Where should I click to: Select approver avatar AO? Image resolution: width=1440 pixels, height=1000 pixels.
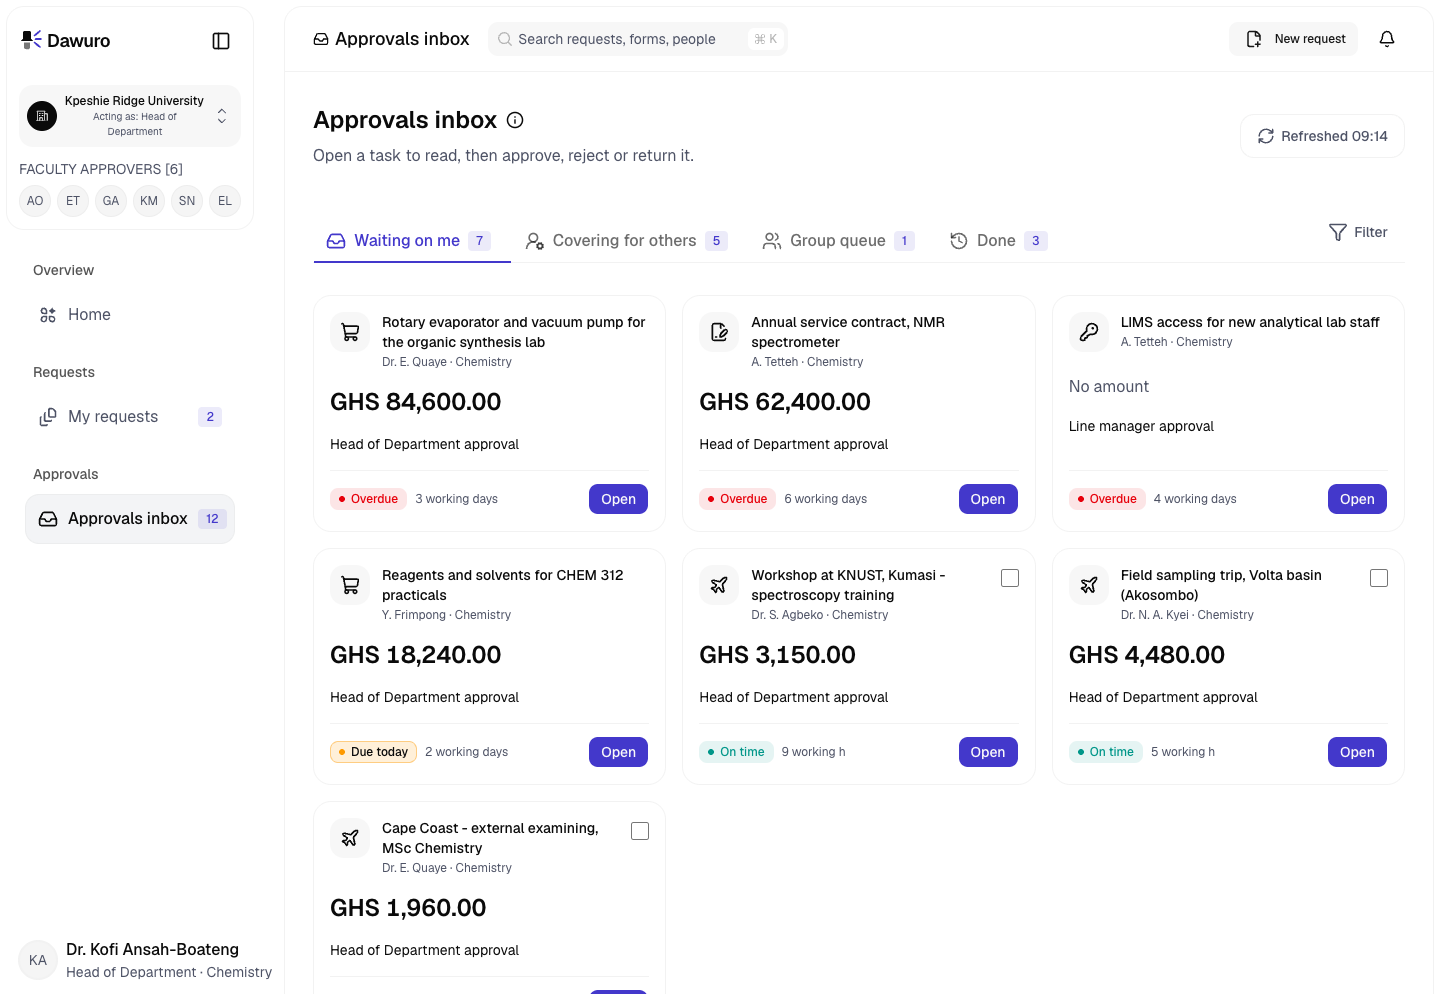[35, 201]
